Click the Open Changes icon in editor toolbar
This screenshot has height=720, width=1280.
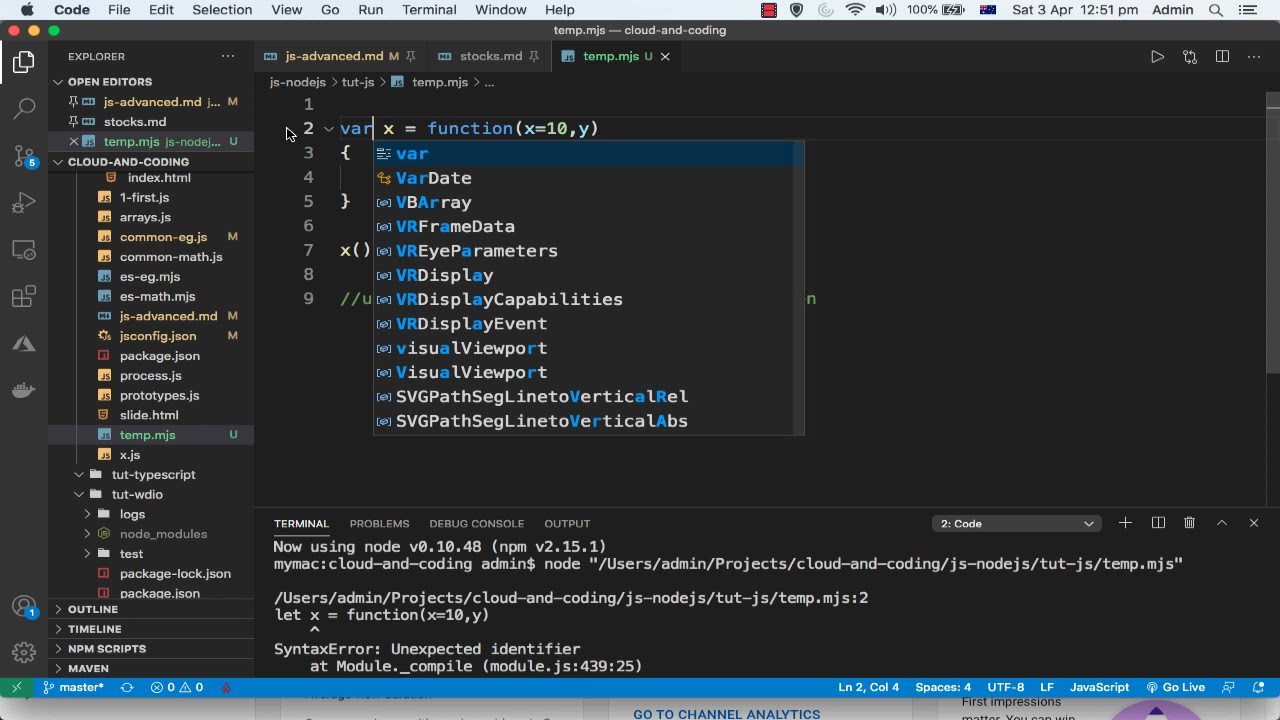click(1190, 57)
